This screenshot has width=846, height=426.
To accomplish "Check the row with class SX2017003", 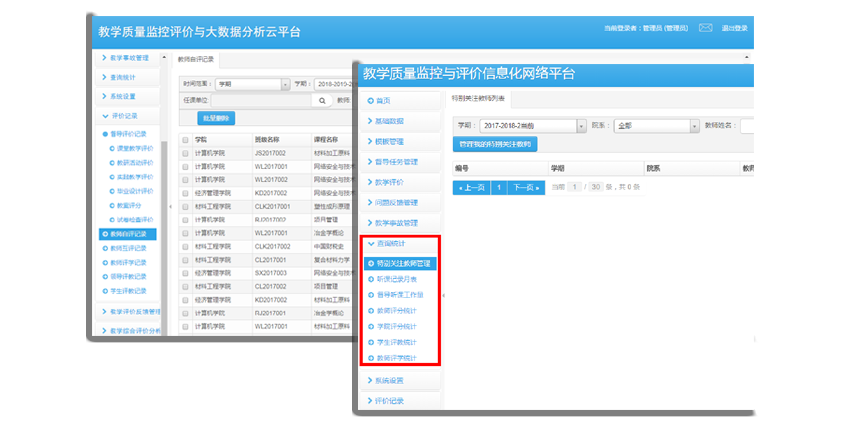I will click(x=185, y=273).
